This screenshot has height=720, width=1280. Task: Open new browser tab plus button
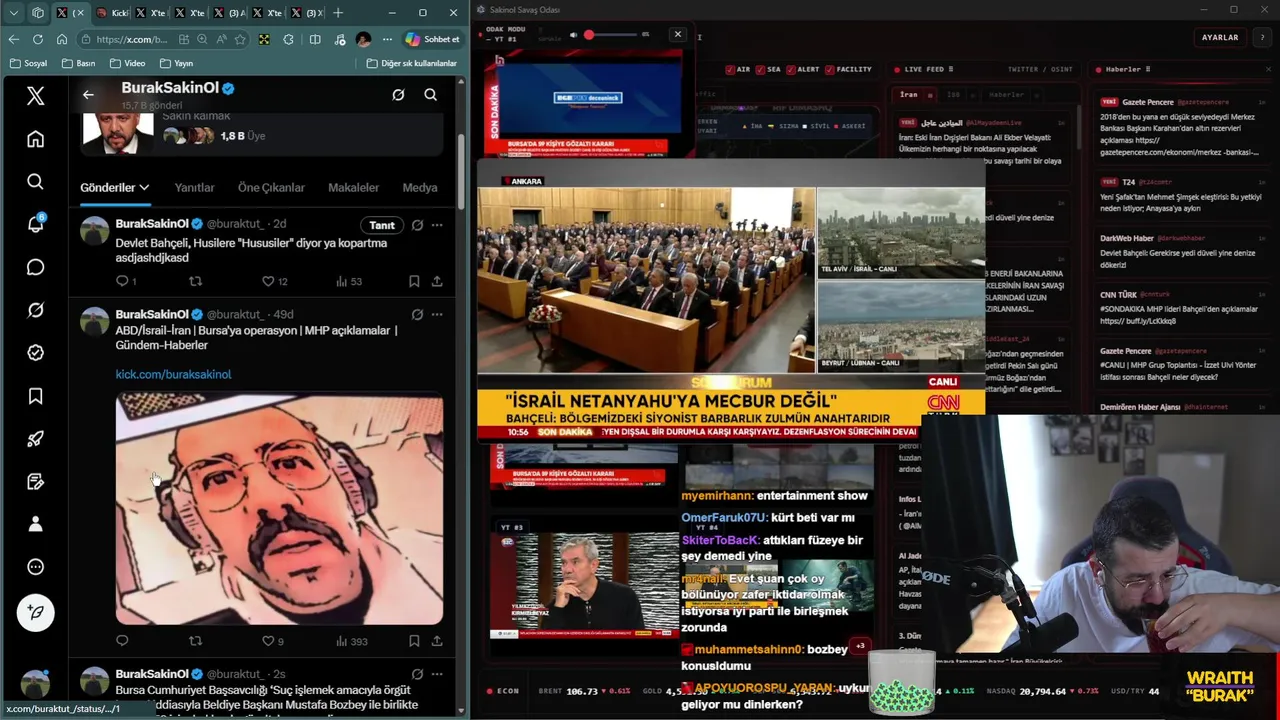(x=338, y=13)
